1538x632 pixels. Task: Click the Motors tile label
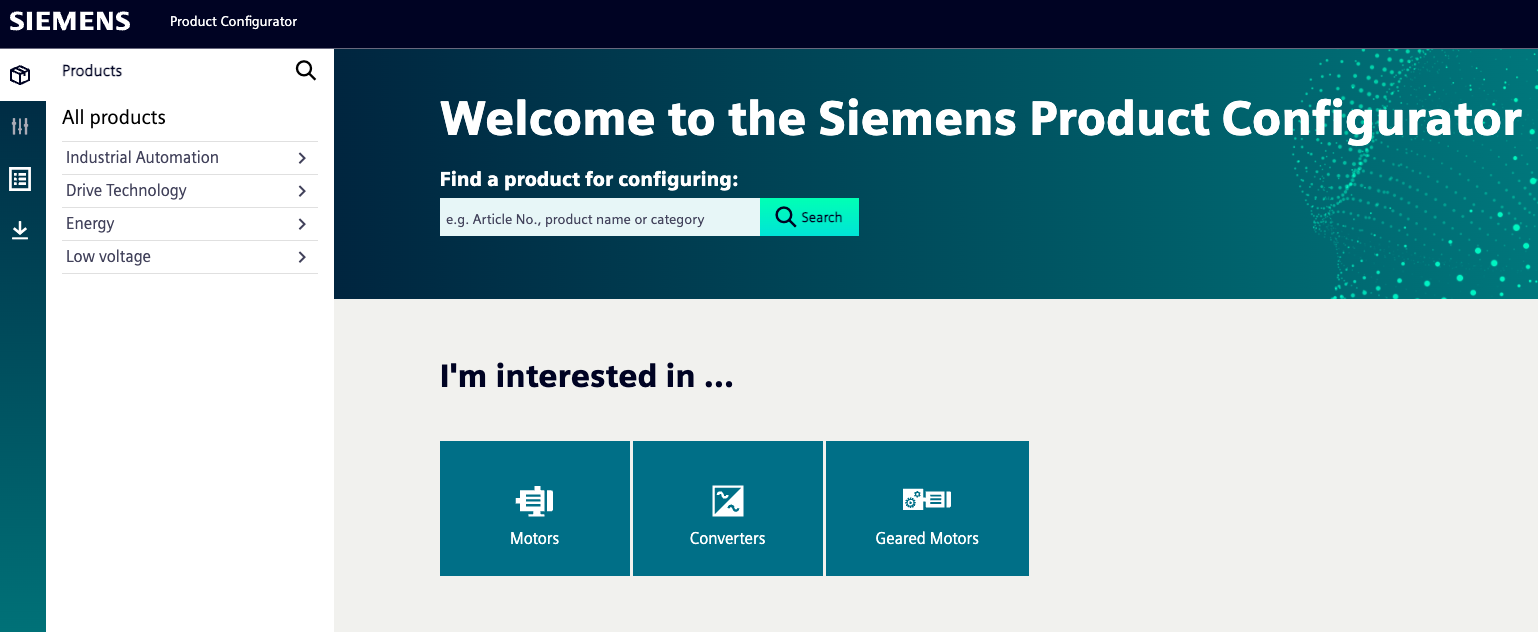(x=534, y=538)
